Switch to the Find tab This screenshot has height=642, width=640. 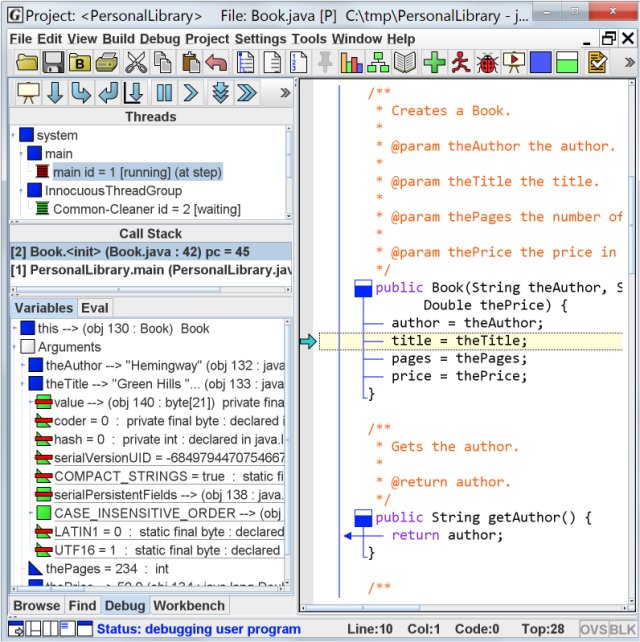click(x=82, y=606)
